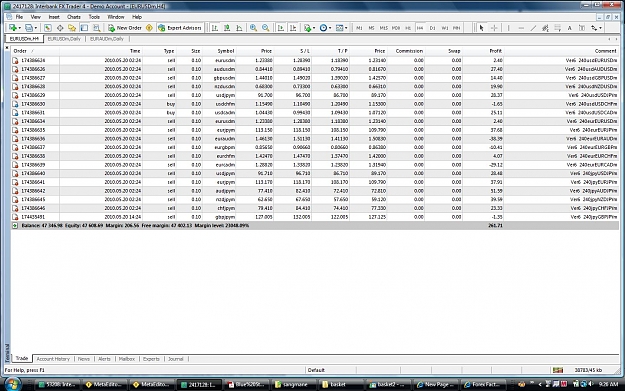This screenshot has height=391, width=625.
Task: Toggle the W1 timeframe button
Action: coord(445,28)
